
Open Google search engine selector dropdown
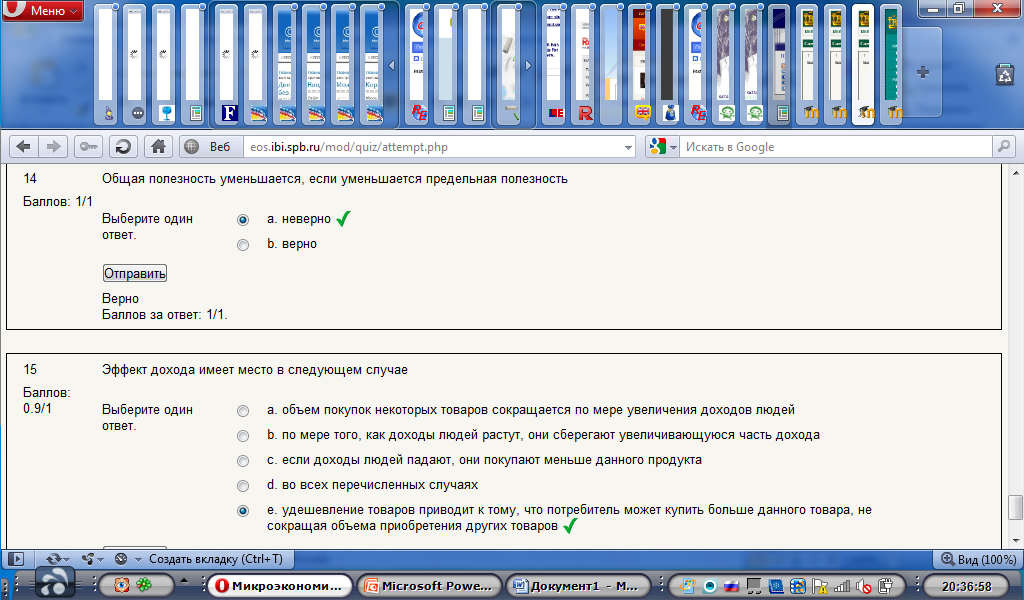pos(662,147)
